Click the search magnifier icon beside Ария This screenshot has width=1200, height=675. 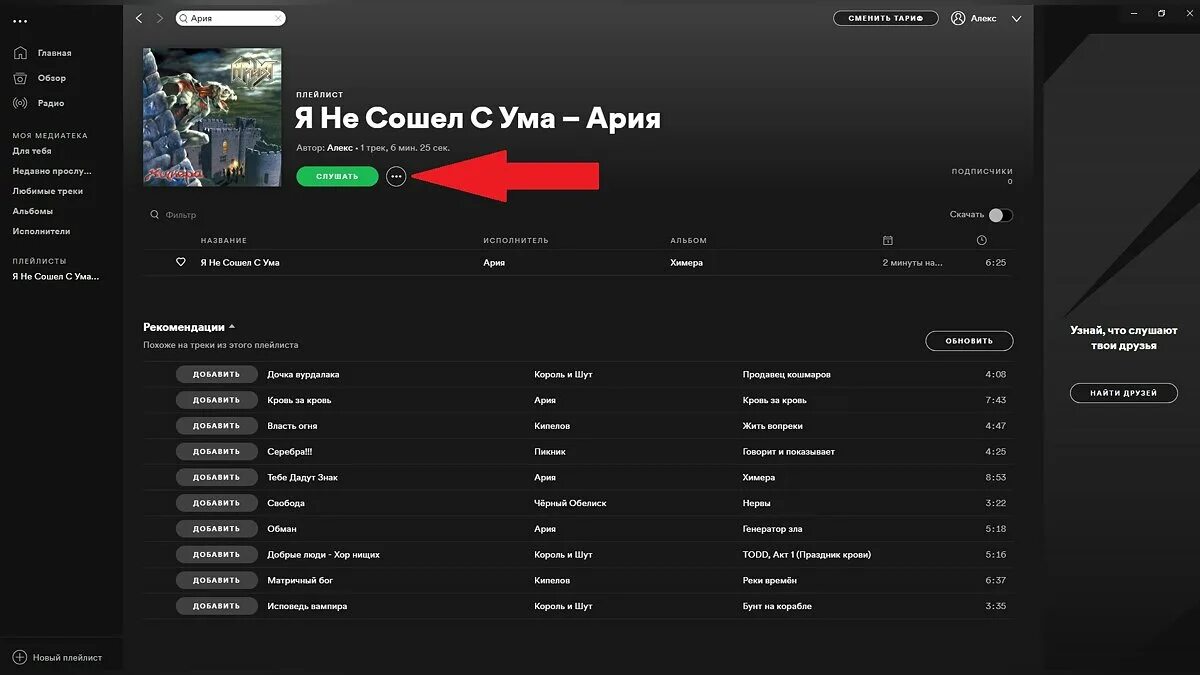pos(183,18)
